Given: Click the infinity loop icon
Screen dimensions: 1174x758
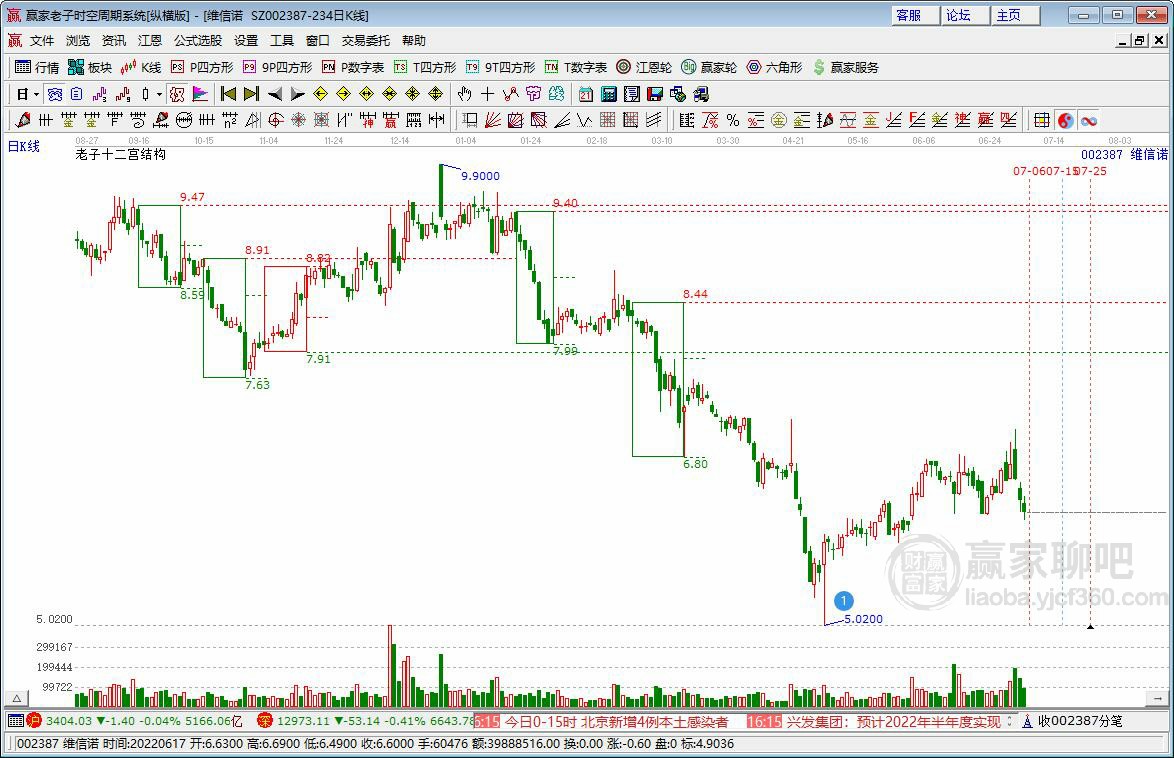Looking at the screenshot, I should [x=1089, y=120].
